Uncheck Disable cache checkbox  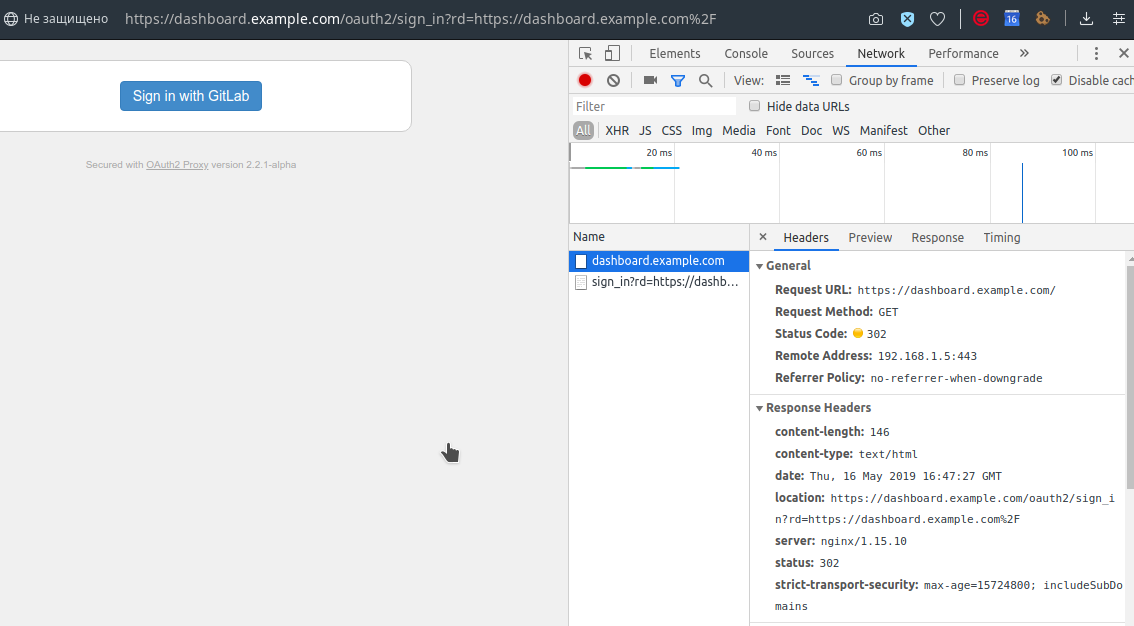pos(1057,80)
